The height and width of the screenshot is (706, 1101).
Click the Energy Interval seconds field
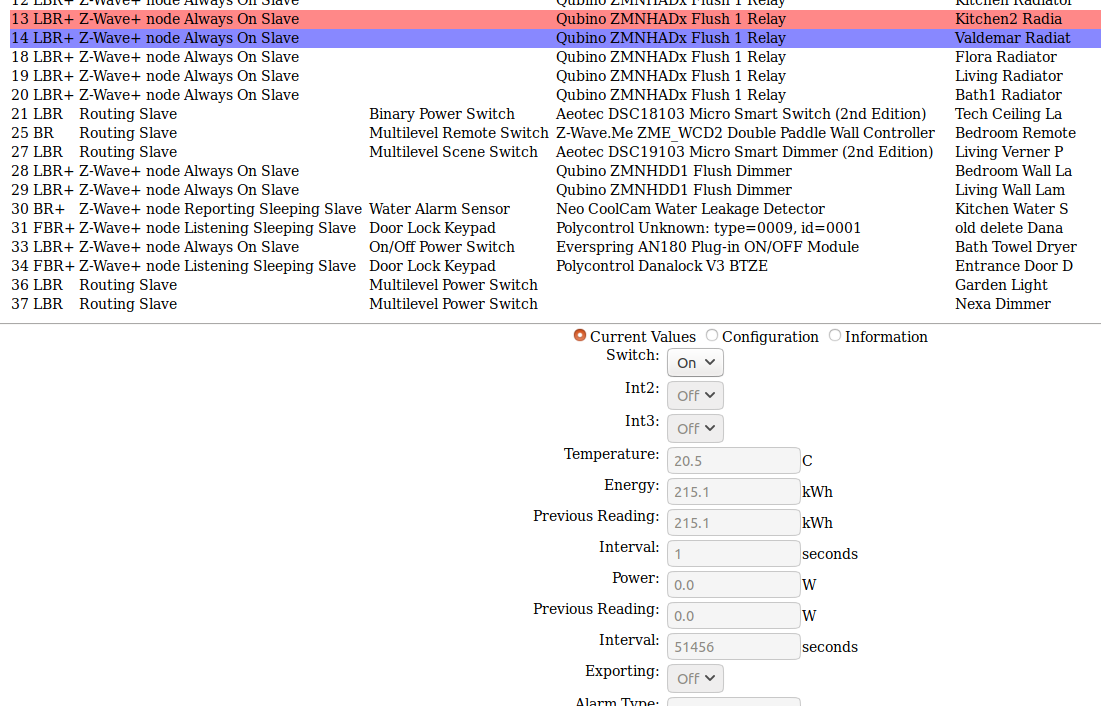pos(733,554)
